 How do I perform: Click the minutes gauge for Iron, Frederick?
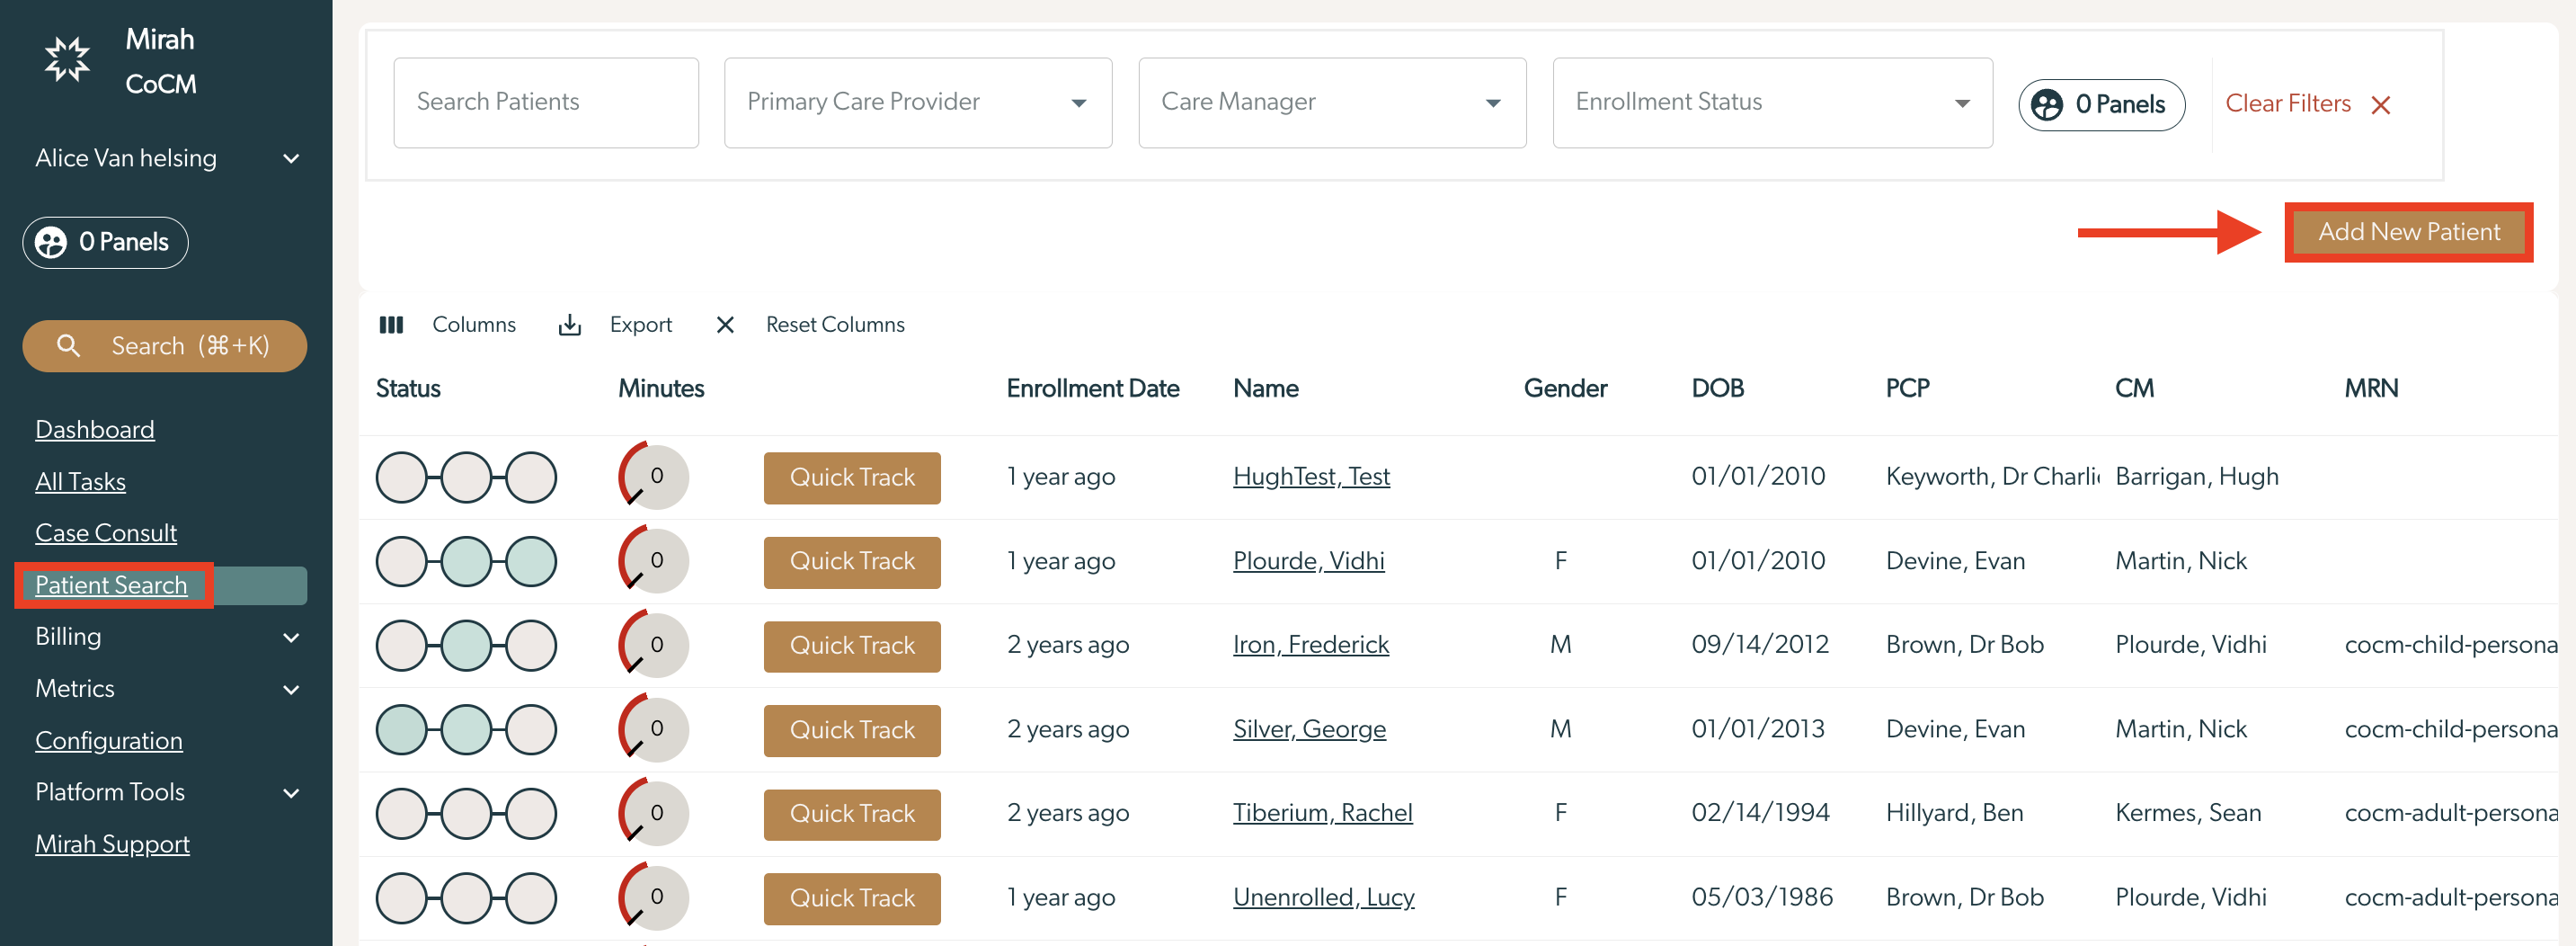pos(653,645)
